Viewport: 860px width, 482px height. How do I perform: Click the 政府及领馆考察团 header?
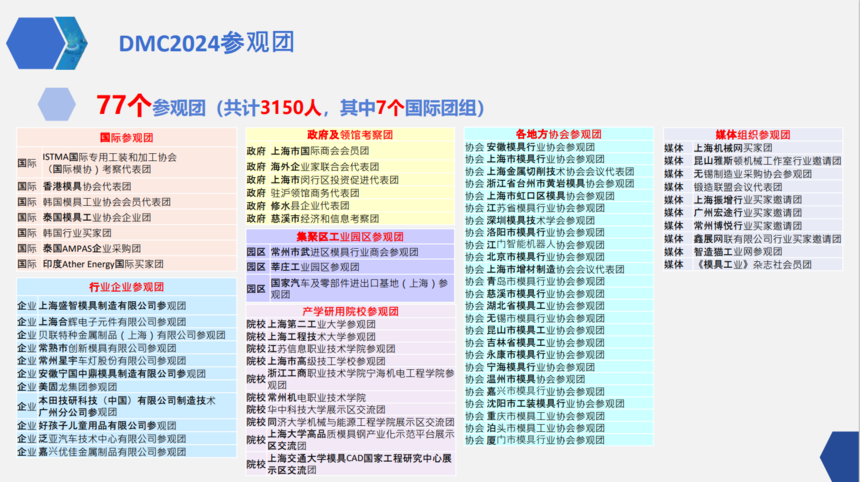(349, 135)
